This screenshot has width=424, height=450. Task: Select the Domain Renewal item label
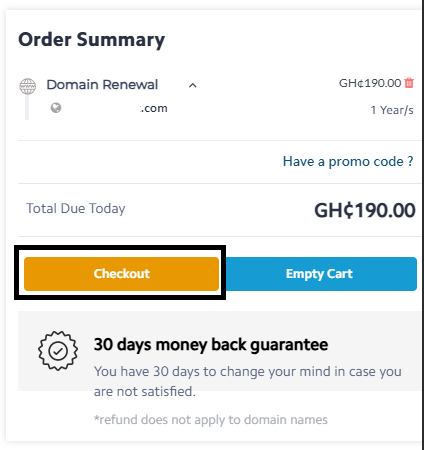coord(102,85)
